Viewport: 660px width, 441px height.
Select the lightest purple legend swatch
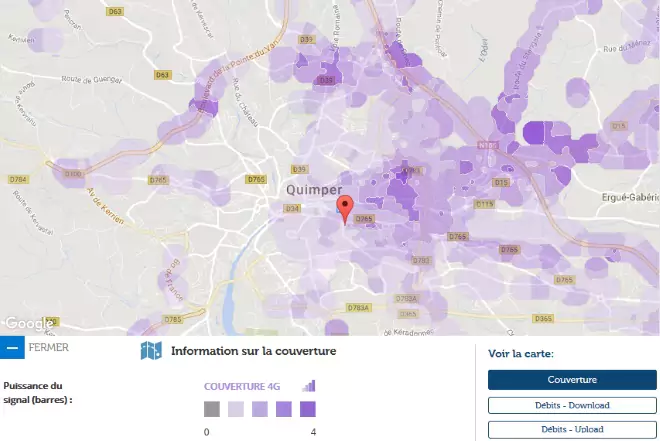235,409
